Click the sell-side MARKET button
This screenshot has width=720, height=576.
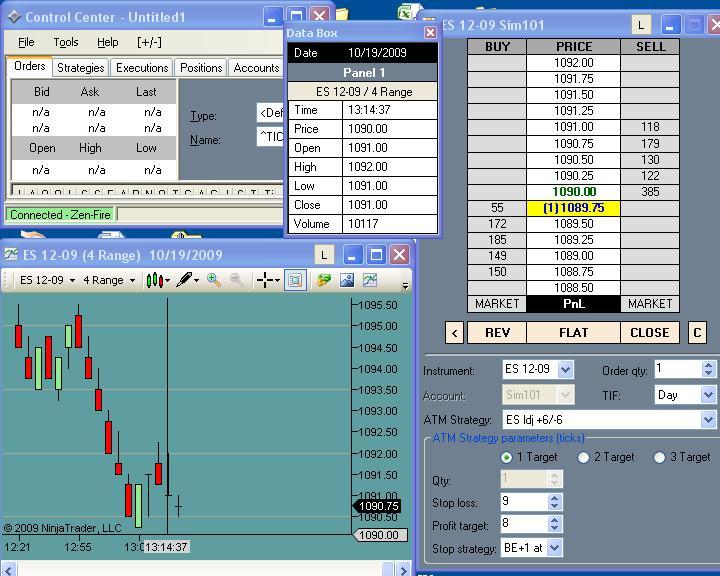pos(650,304)
